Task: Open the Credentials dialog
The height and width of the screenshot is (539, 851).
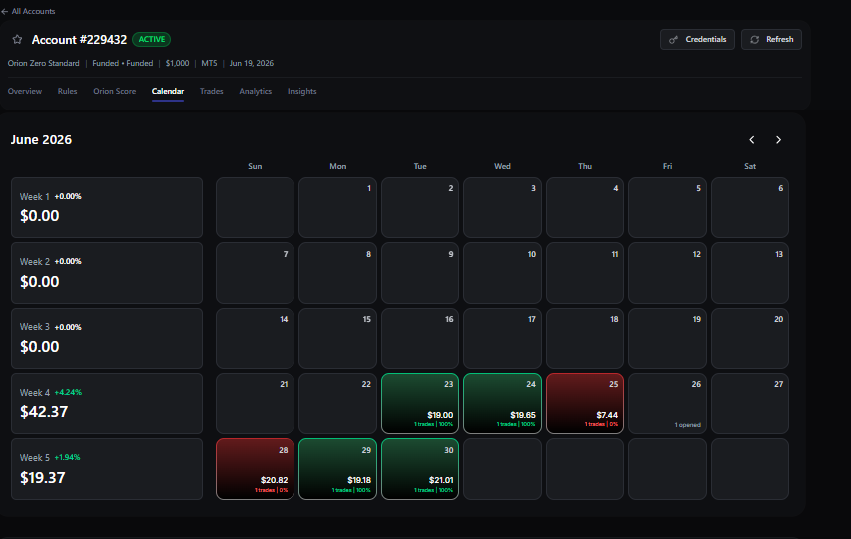Action: tap(697, 40)
